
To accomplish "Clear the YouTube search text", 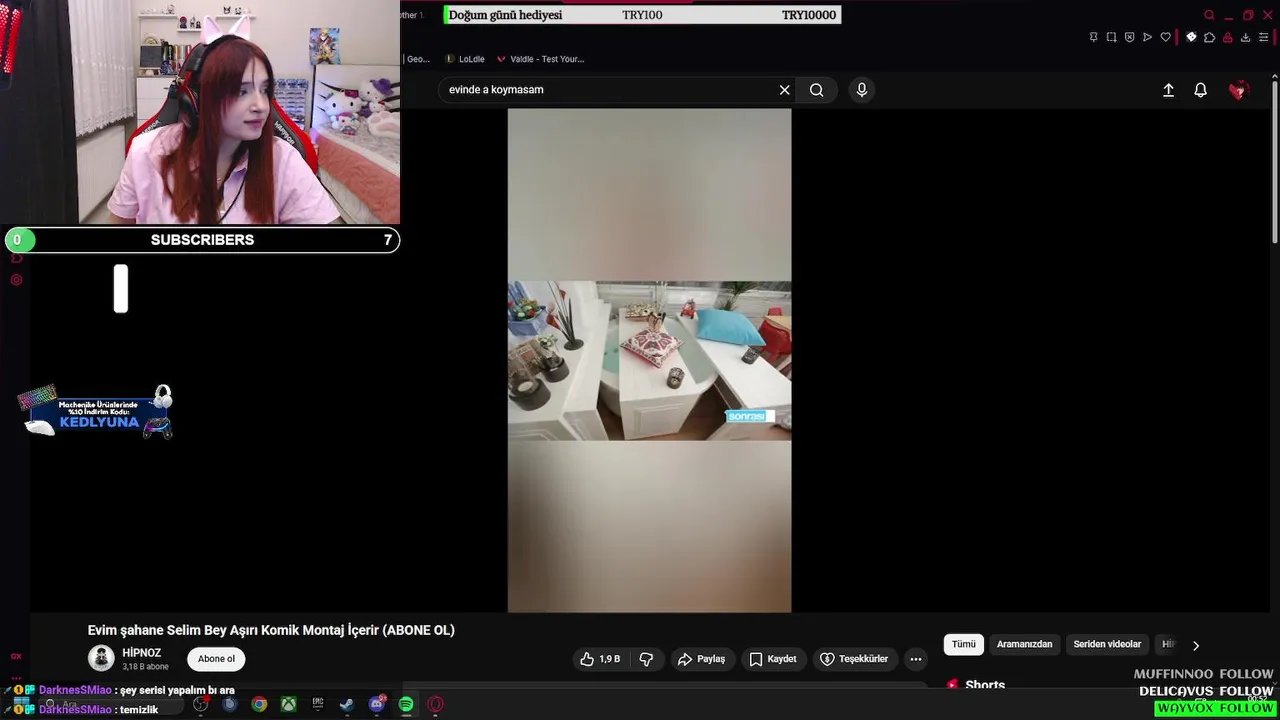I will [x=785, y=90].
